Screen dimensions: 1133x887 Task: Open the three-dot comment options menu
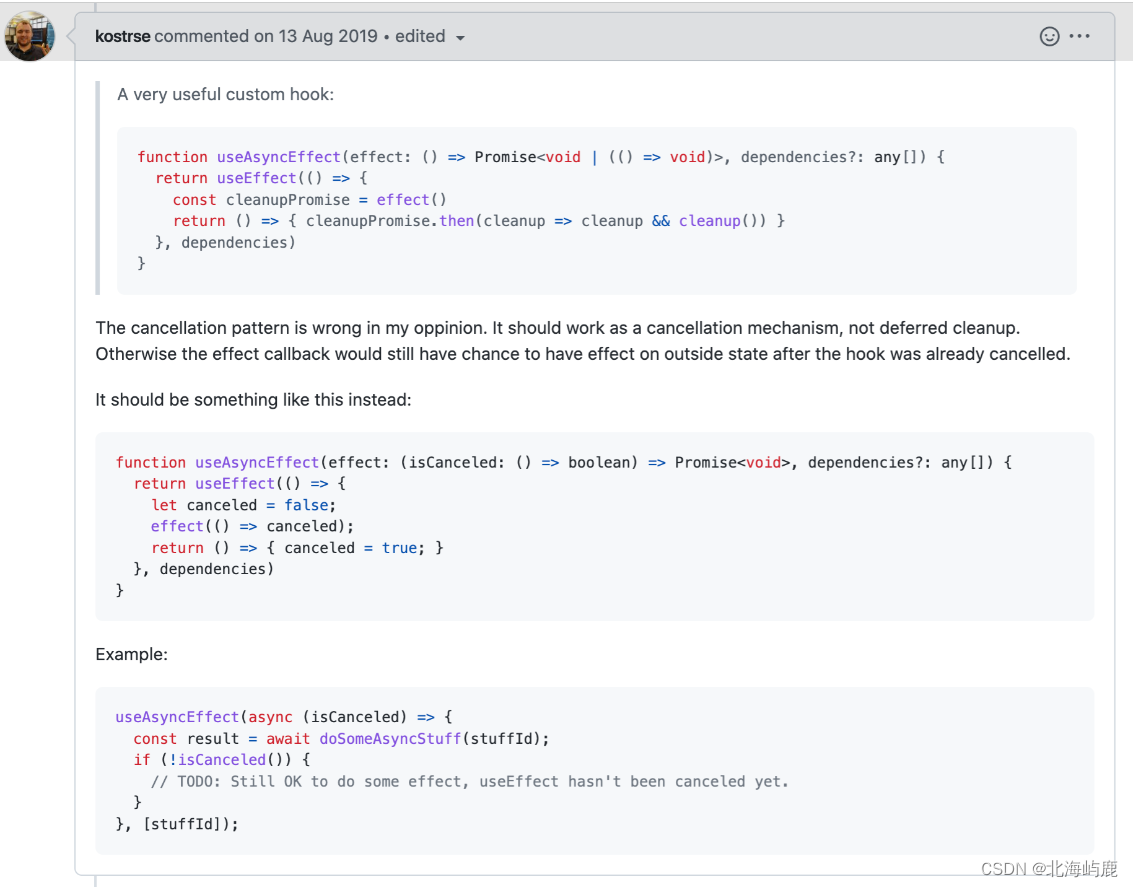click(x=1080, y=36)
